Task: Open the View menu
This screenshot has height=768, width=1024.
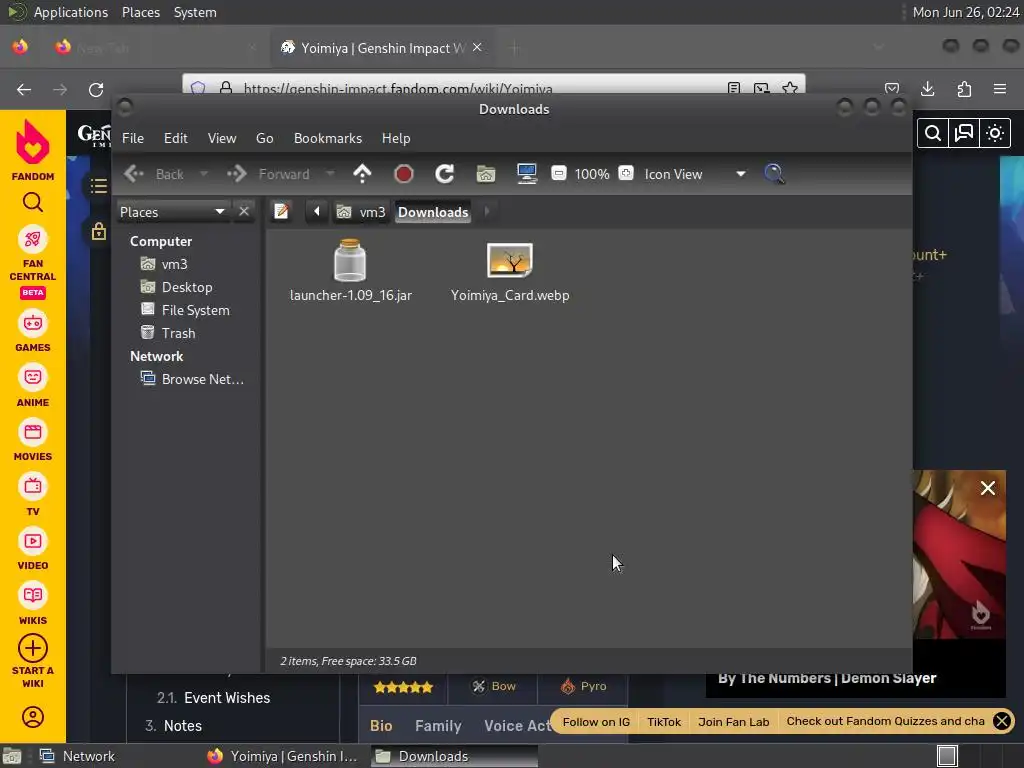Action: pos(222,138)
